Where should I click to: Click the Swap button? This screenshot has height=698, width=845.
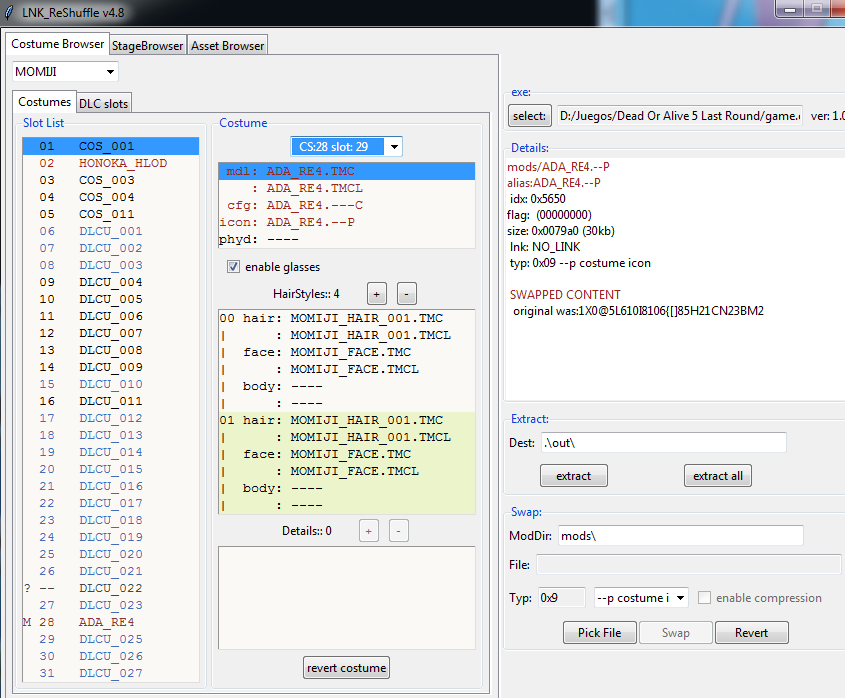pyautogui.click(x=676, y=633)
